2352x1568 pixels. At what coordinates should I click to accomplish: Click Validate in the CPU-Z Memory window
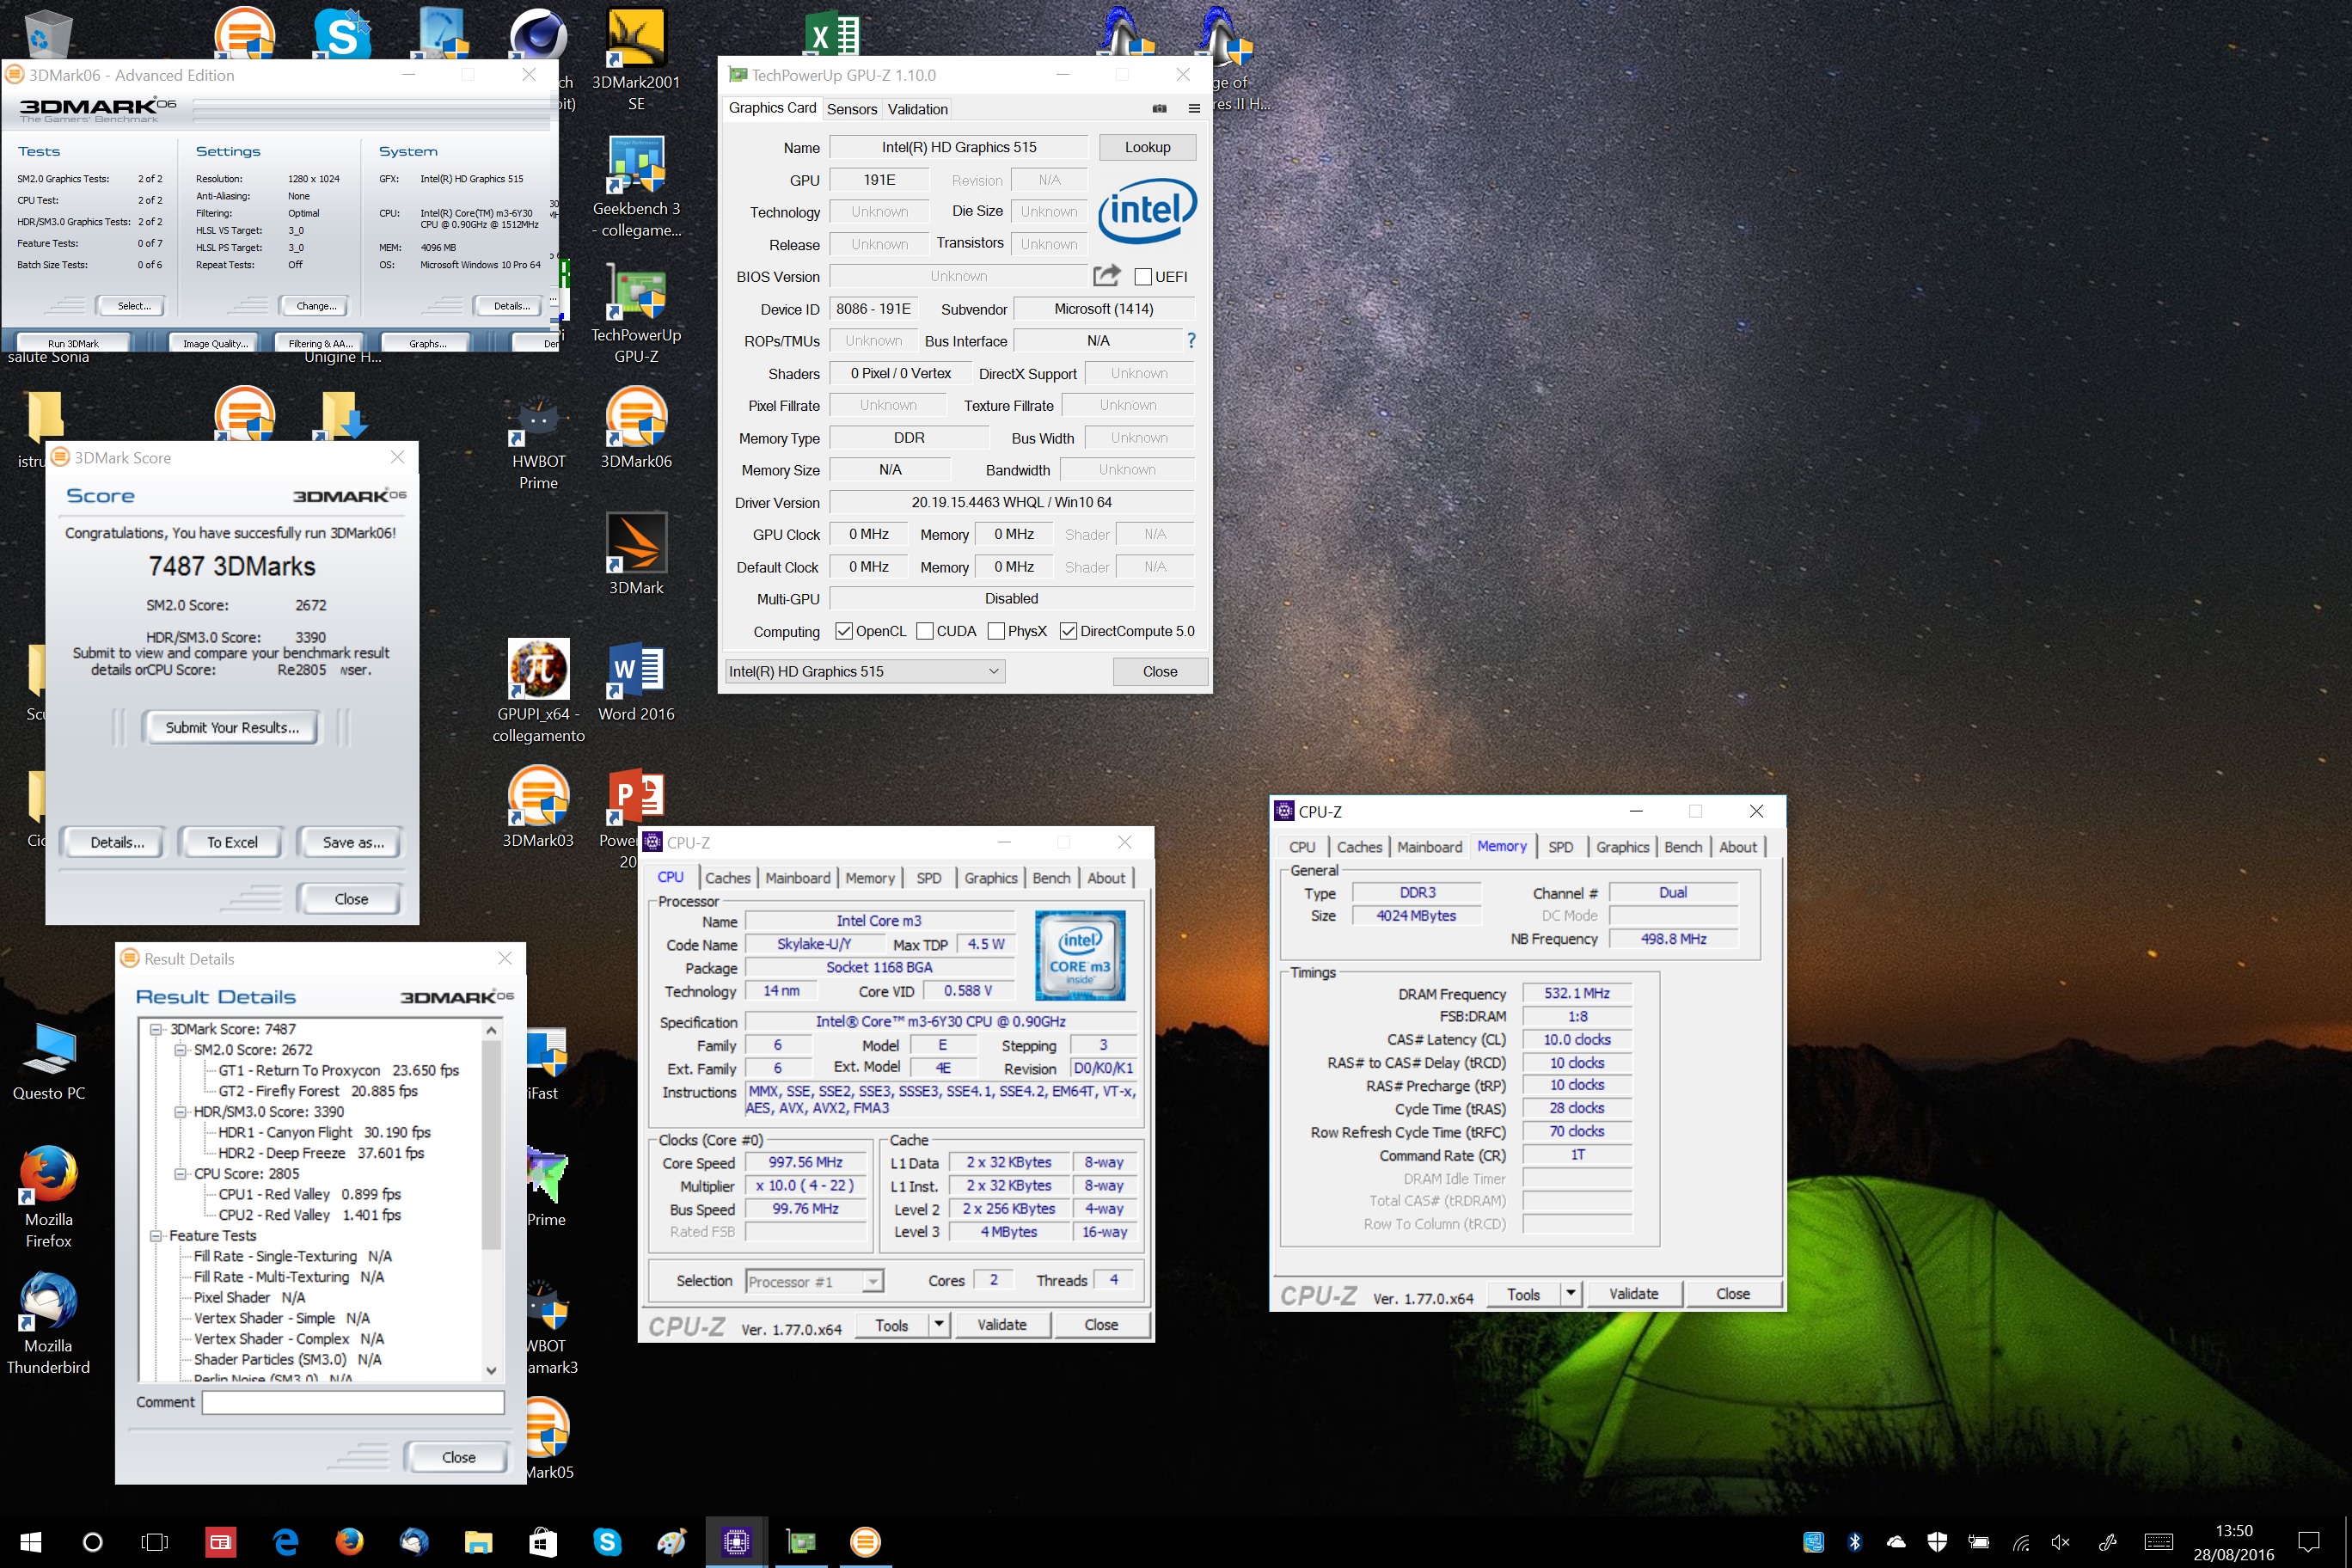[x=1633, y=1293]
